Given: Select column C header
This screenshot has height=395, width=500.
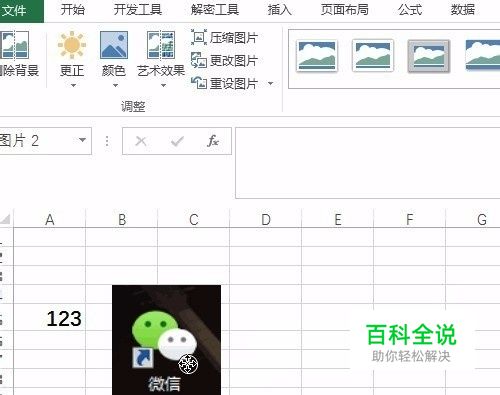Looking at the screenshot, I should click(194, 219).
